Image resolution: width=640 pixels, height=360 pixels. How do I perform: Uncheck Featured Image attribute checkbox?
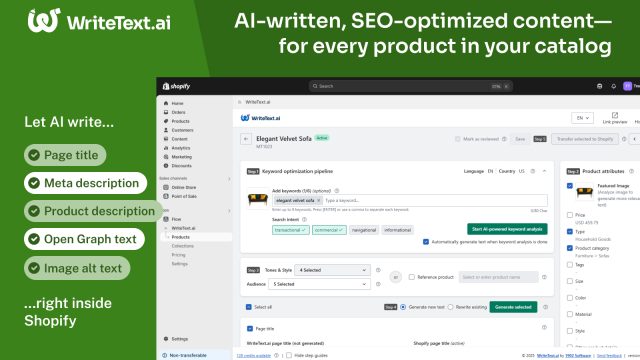(570, 186)
